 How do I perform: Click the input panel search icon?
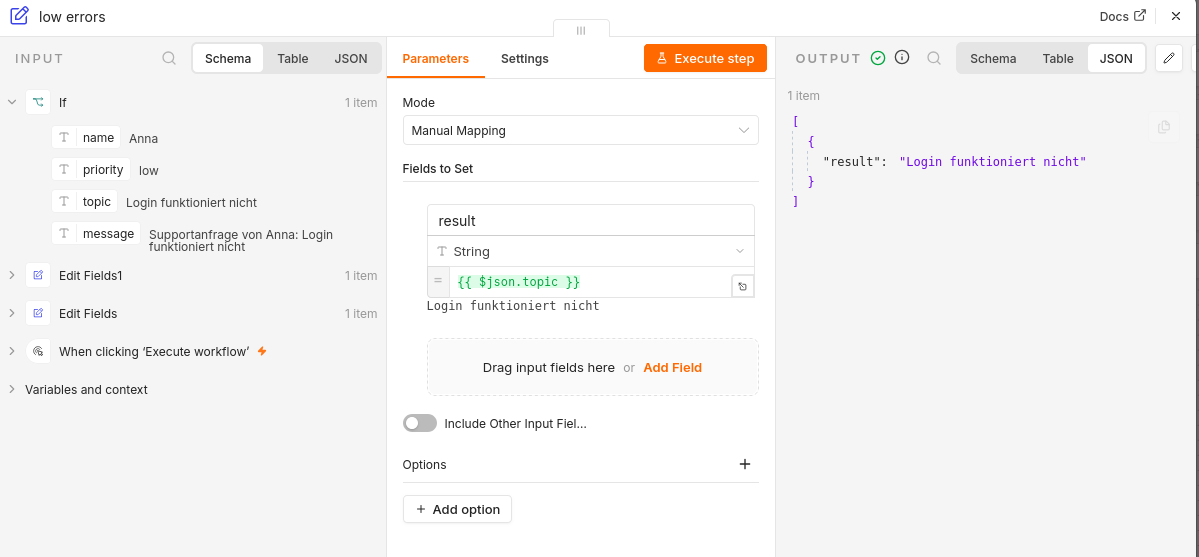[169, 58]
